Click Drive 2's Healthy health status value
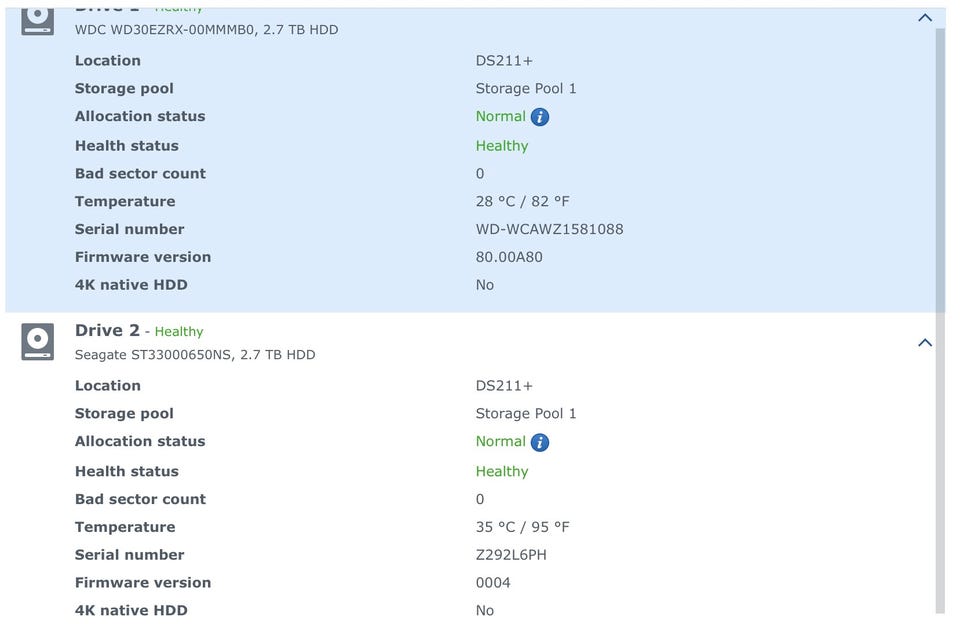960x624 pixels. [501, 471]
